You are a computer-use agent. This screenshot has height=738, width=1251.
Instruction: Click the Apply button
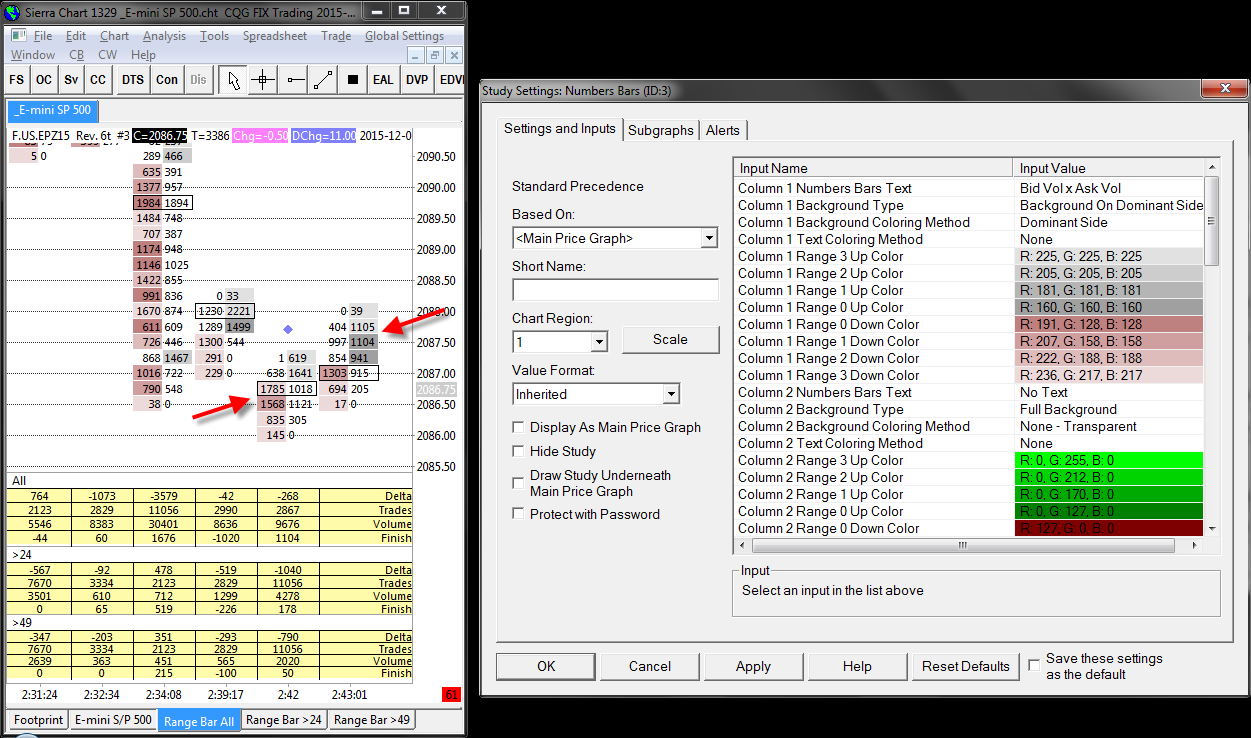753,666
